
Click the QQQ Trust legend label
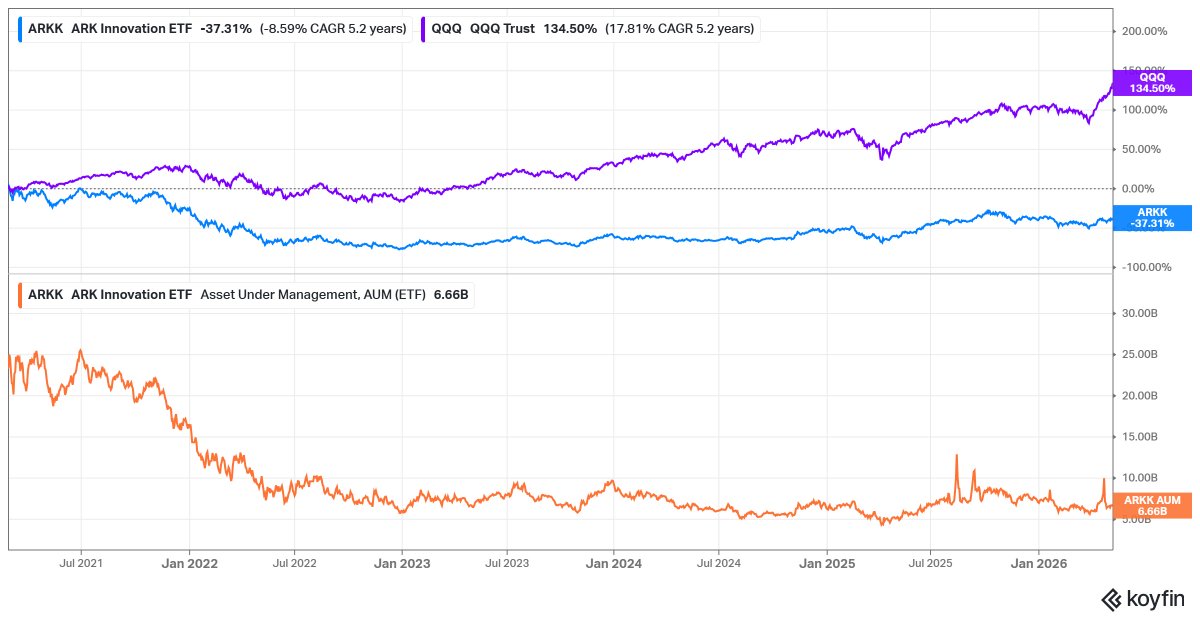point(502,29)
